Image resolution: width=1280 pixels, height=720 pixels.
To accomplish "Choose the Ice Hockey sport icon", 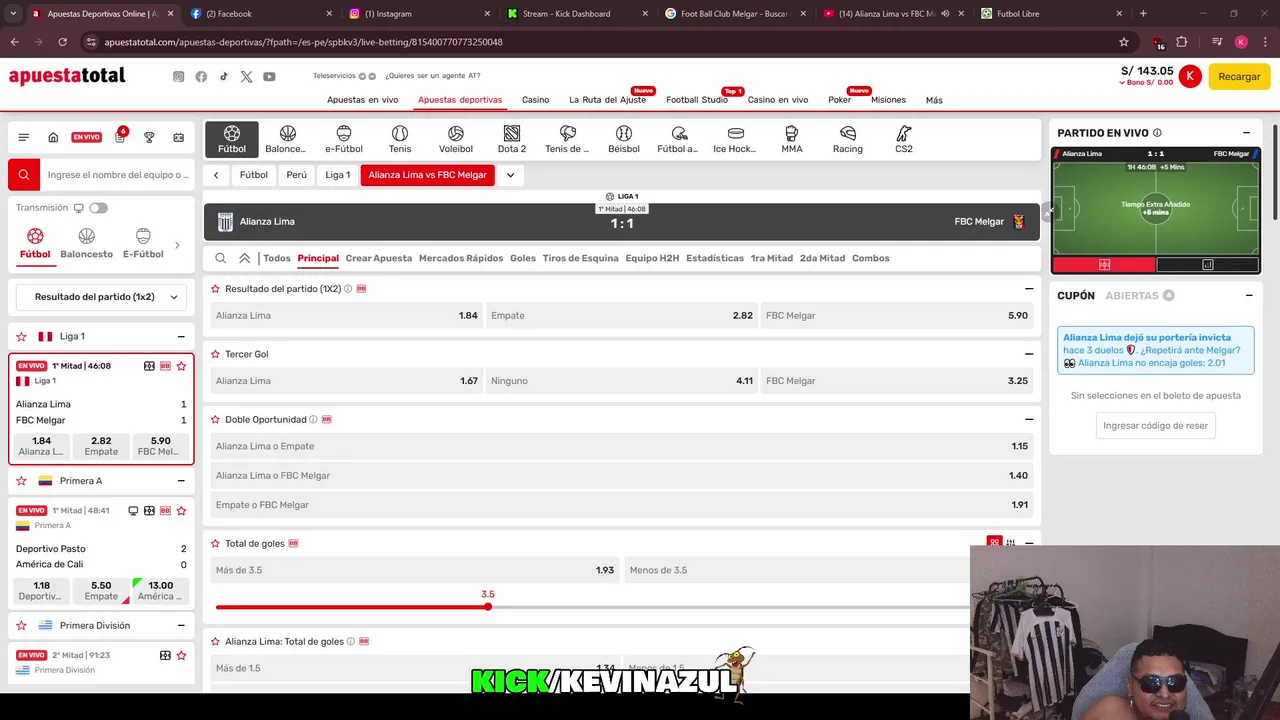I will [735, 140].
